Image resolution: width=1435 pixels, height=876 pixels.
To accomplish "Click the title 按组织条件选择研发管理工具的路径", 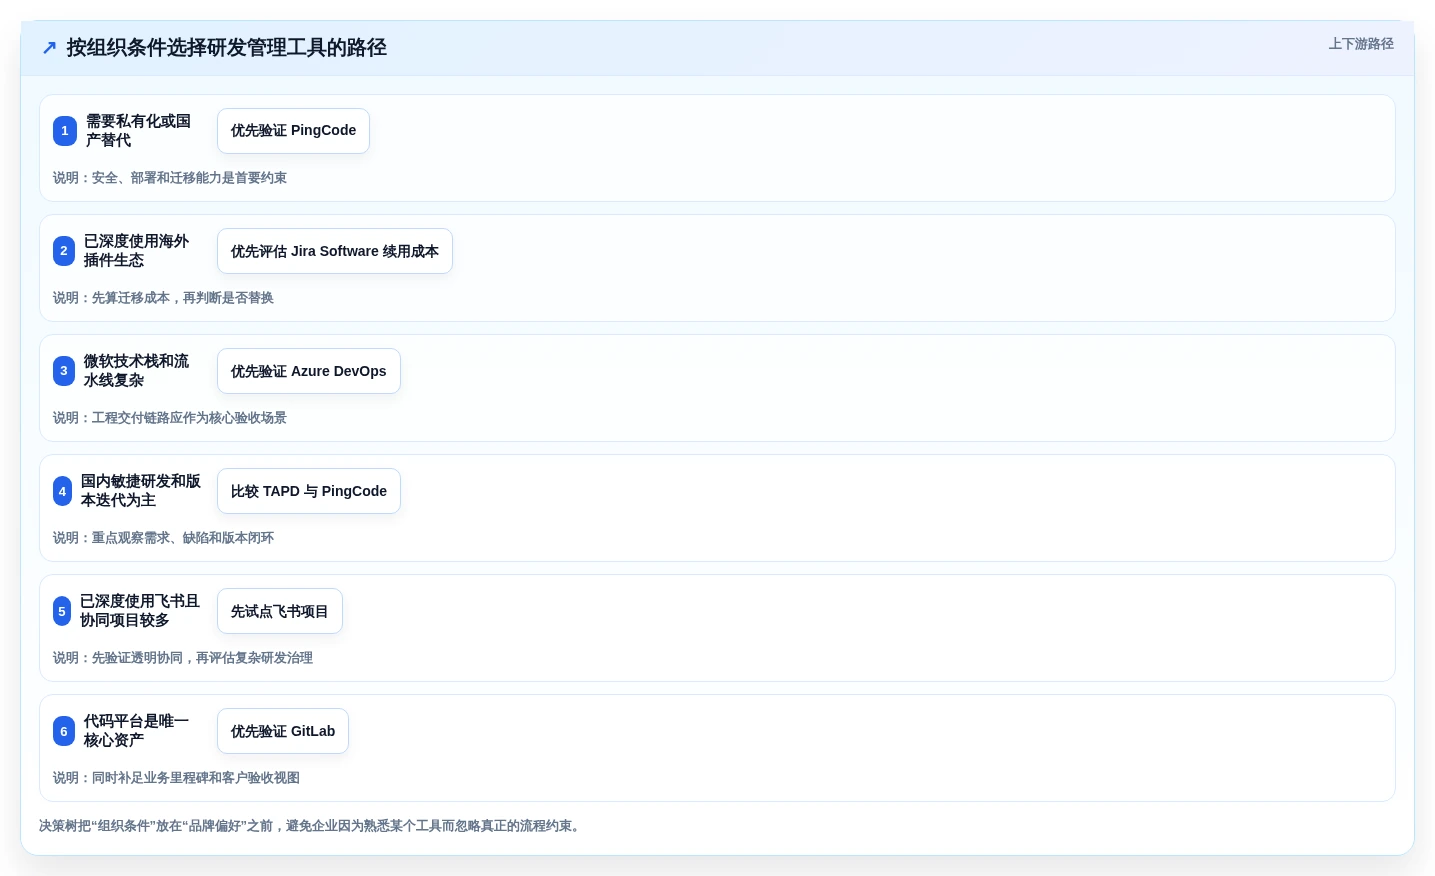I will pyautogui.click(x=226, y=48).
